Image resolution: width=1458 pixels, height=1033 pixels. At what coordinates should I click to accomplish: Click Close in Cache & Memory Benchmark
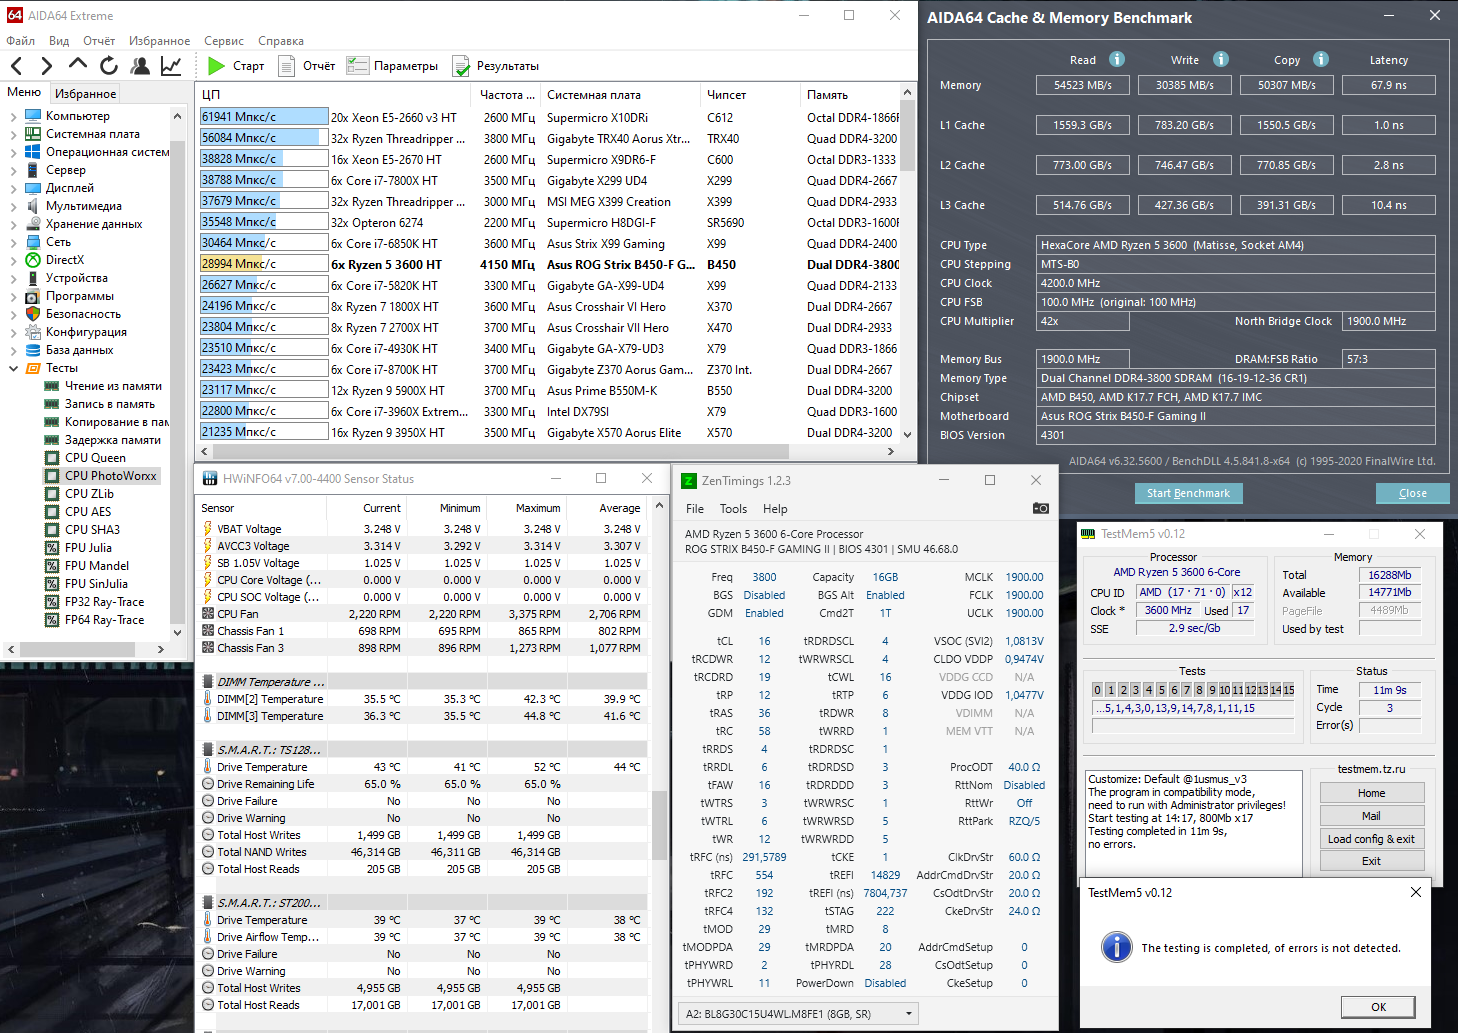point(1412,493)
